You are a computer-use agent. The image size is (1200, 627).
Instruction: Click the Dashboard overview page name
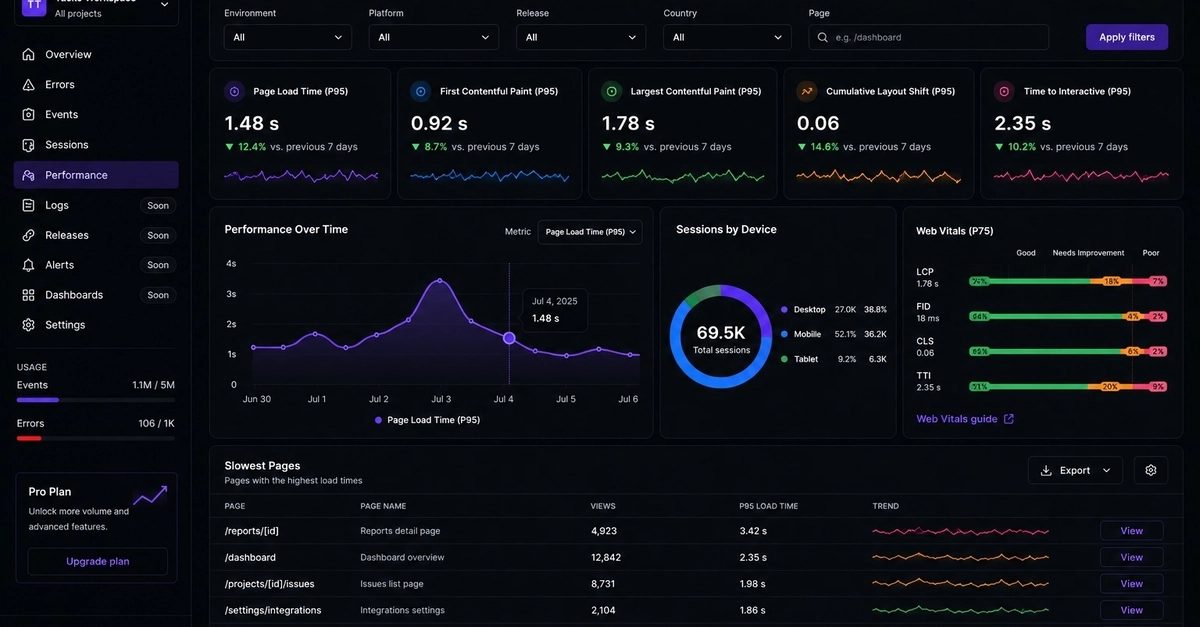coord(402,557)
